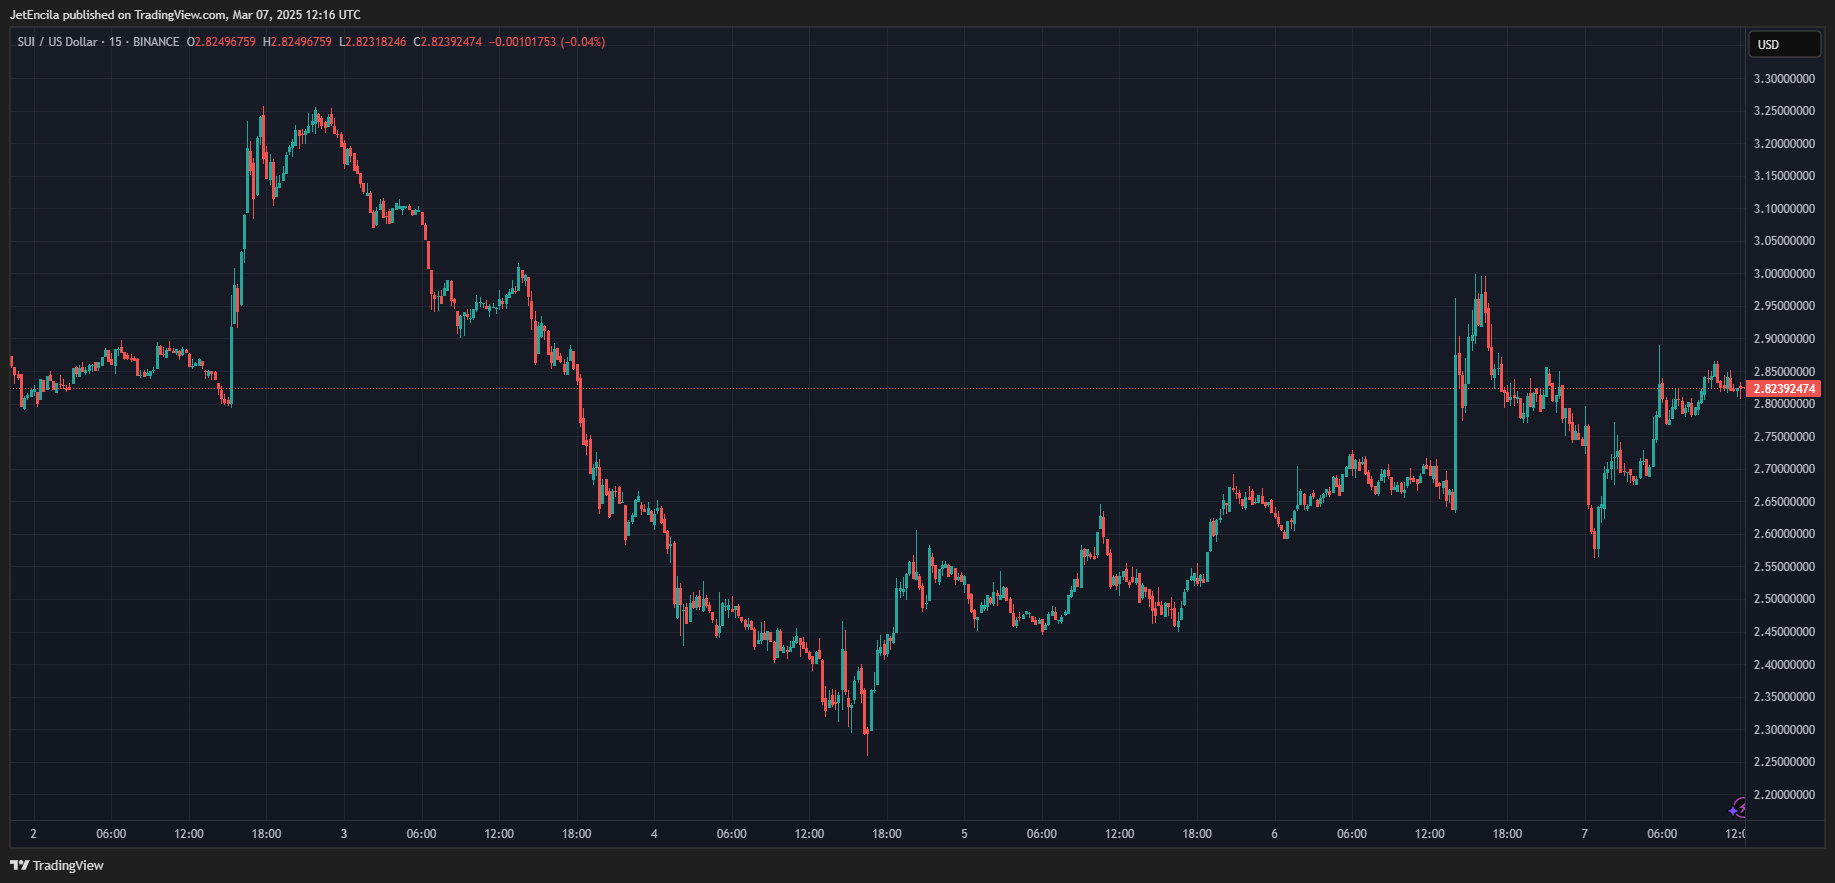Click the 2.95000000 price axis label
The height and width of the screenshot is (883, 1835).
tap(1784, 306)
